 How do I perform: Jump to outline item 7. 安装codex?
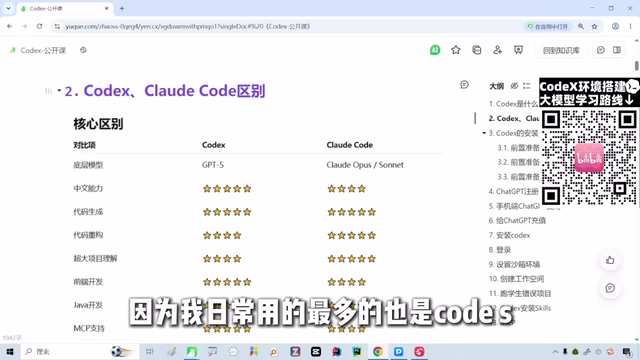coord(509,235)
